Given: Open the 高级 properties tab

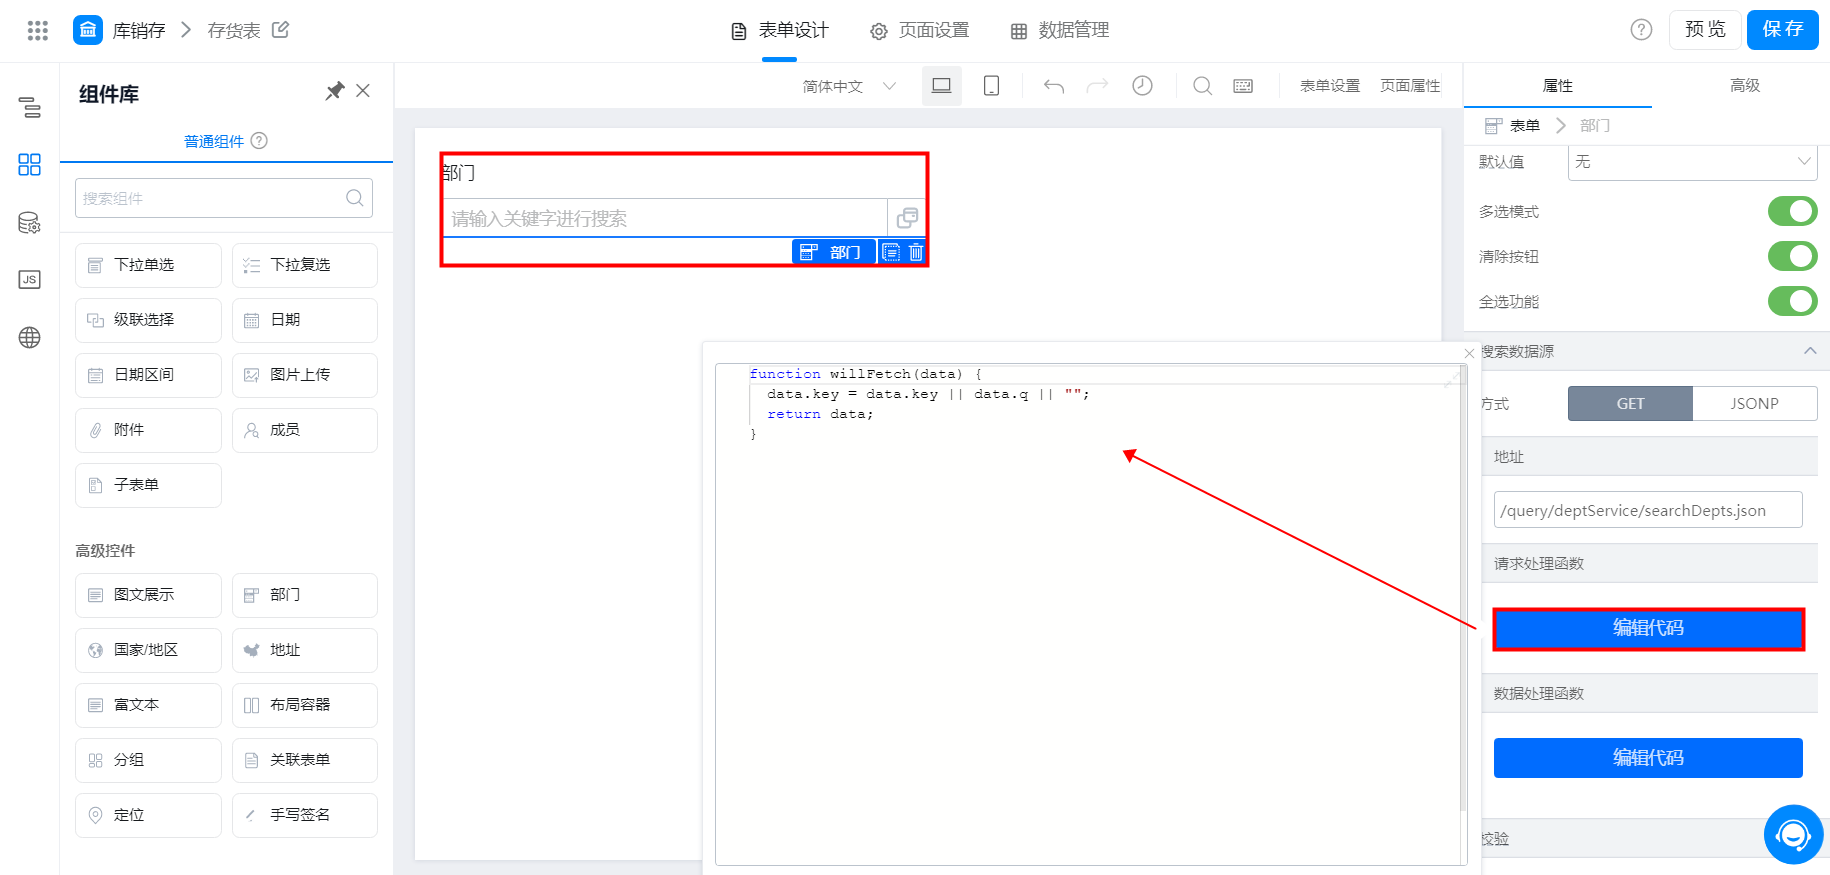Looking at the screenshot, I should (x=1744, y=86).
